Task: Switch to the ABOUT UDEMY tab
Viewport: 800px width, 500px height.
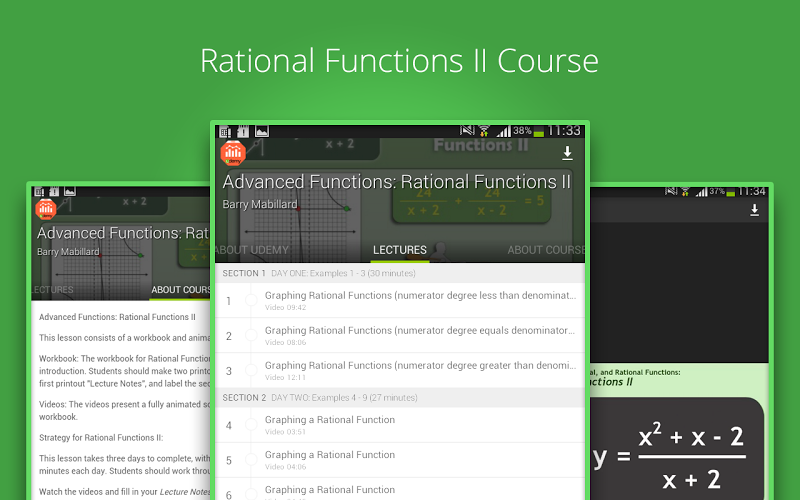Action: pos(252,250)
